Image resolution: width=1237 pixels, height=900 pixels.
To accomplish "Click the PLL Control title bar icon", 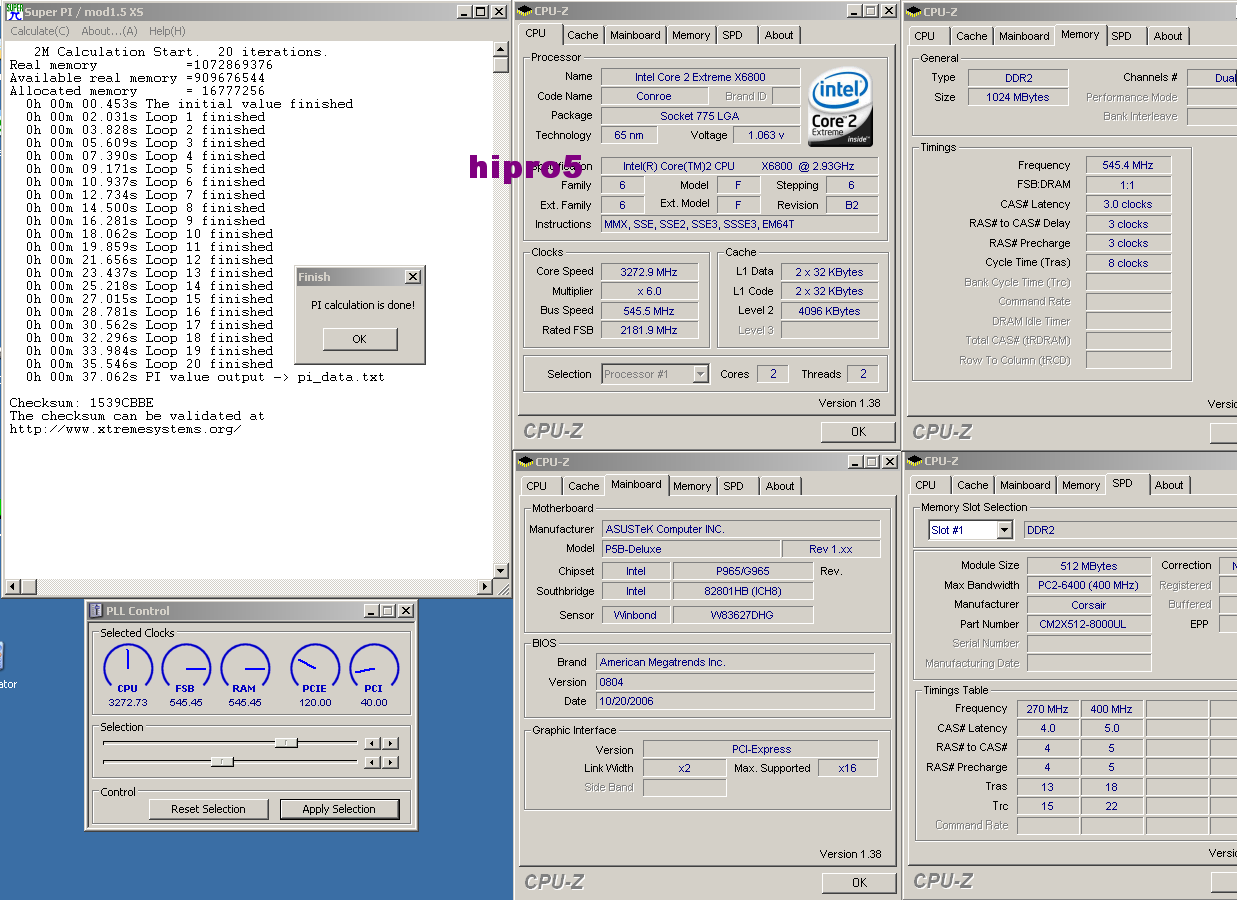I will tap(96, 611).
